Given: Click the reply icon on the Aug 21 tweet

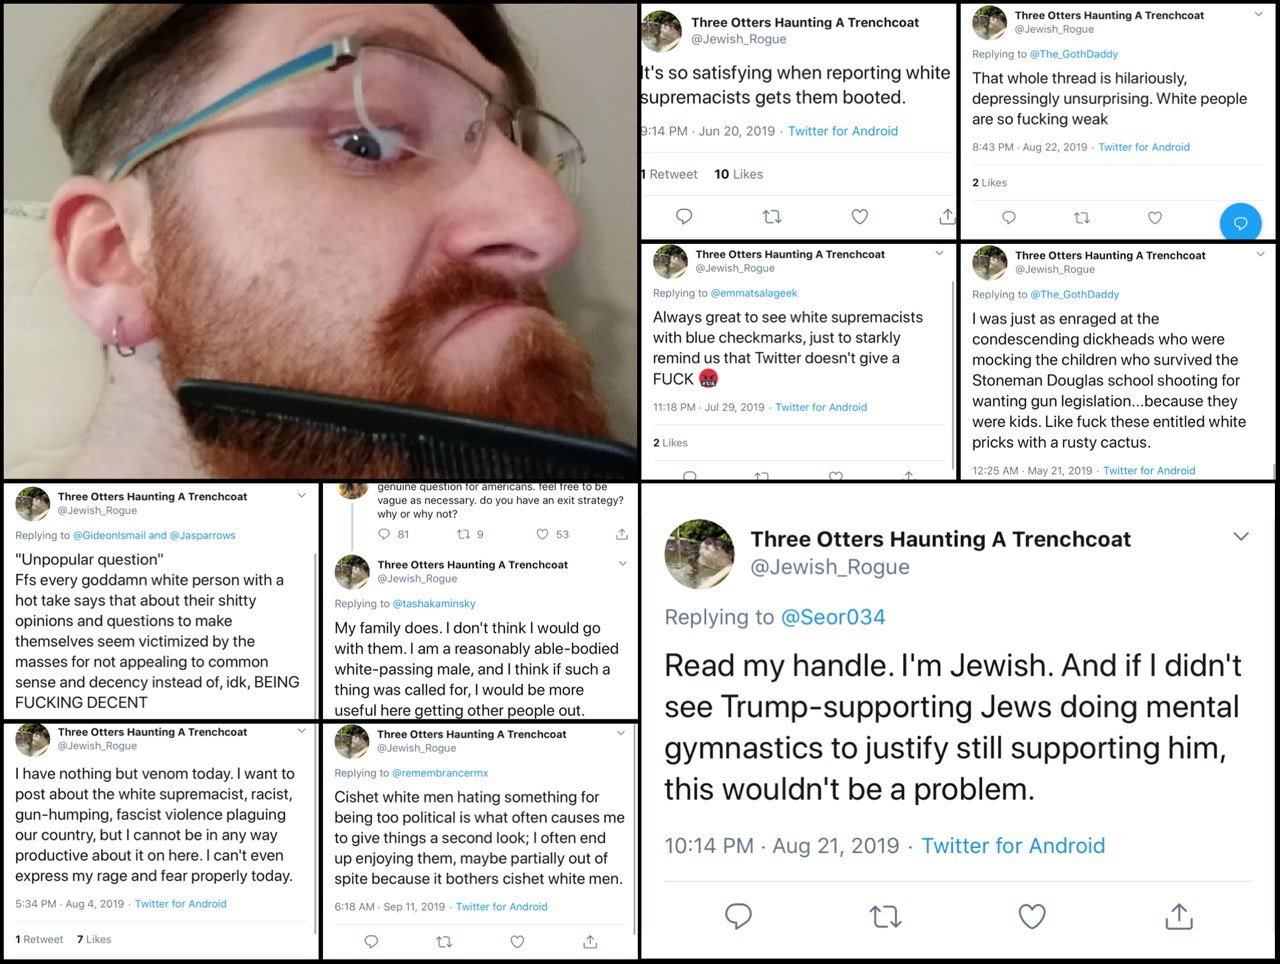Looking at the screenshot, I should coord(738,916).
